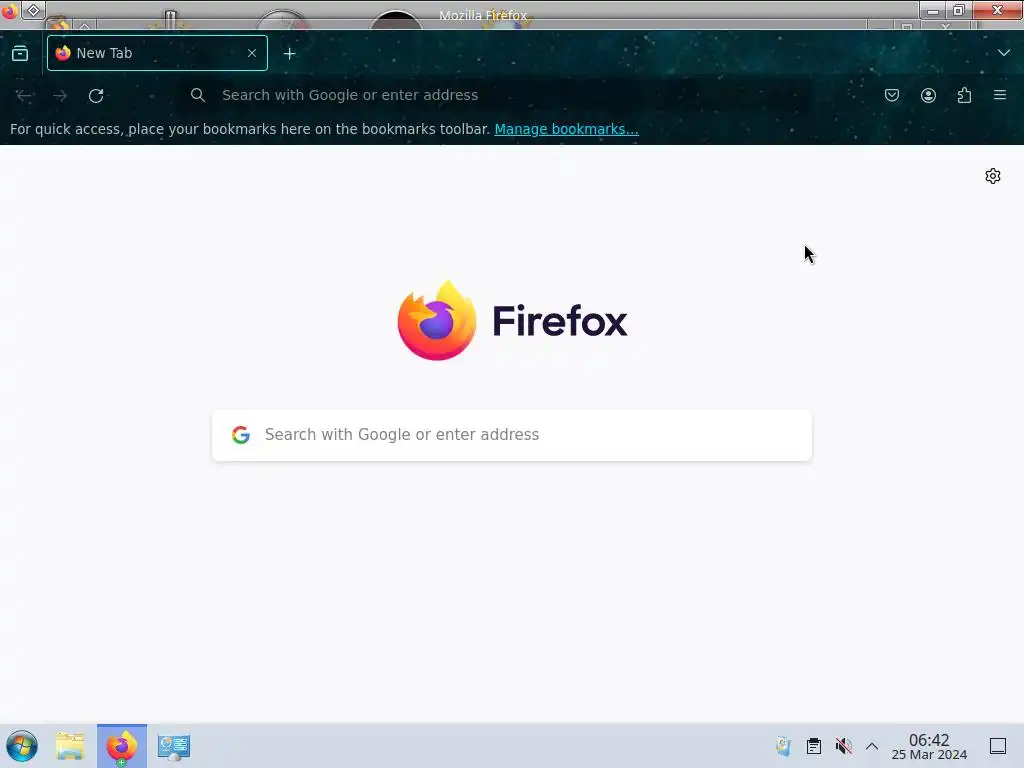
Task: Click the tray icon left of clipboard
Action: 783,746
